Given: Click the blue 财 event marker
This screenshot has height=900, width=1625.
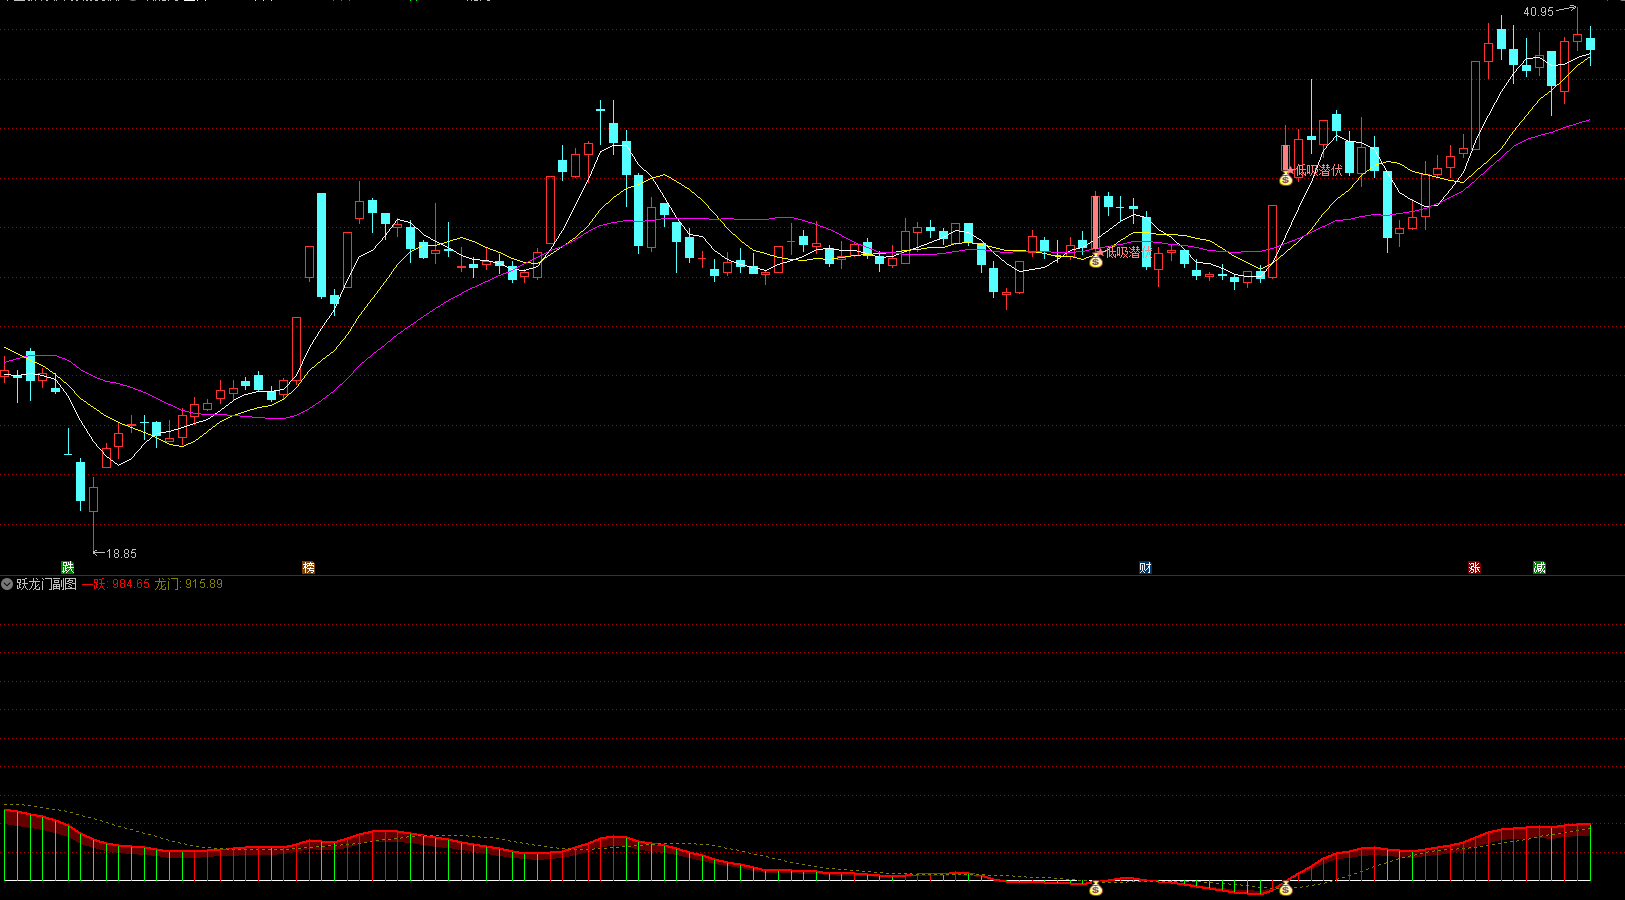Looking at the screenshot, I should point(1145,567).
